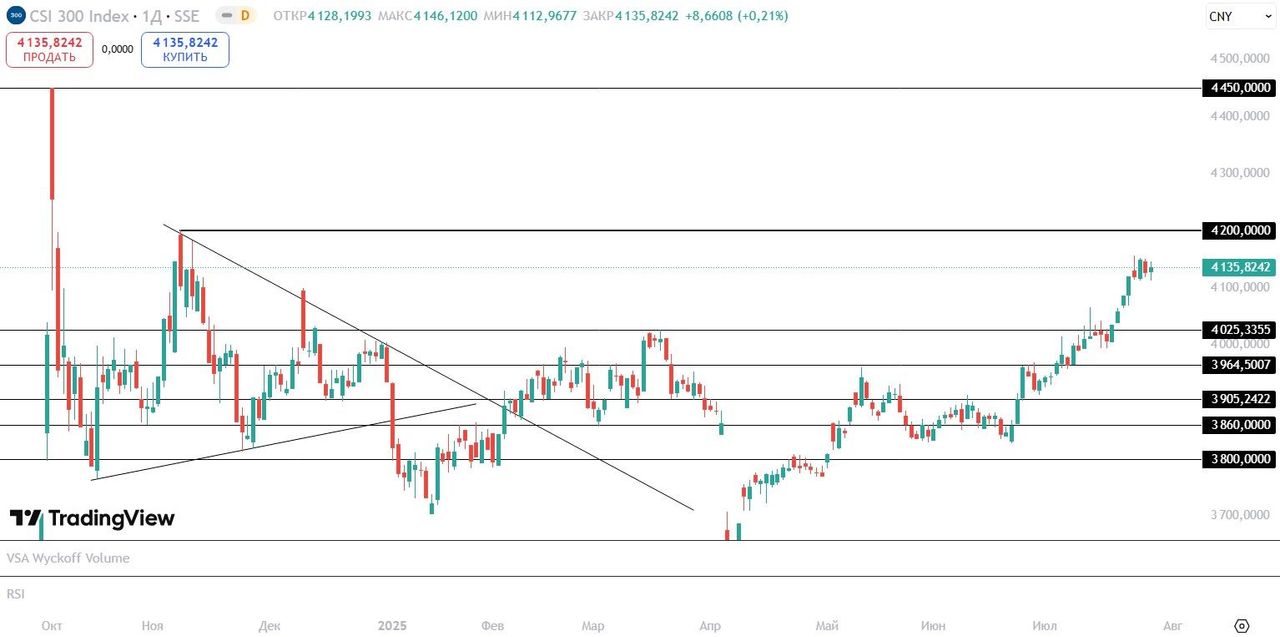Click the 3 800,0000 support level label
Image resolution: width=1280 pixels, height=637 pixels.
click(x=1240, y=459)
